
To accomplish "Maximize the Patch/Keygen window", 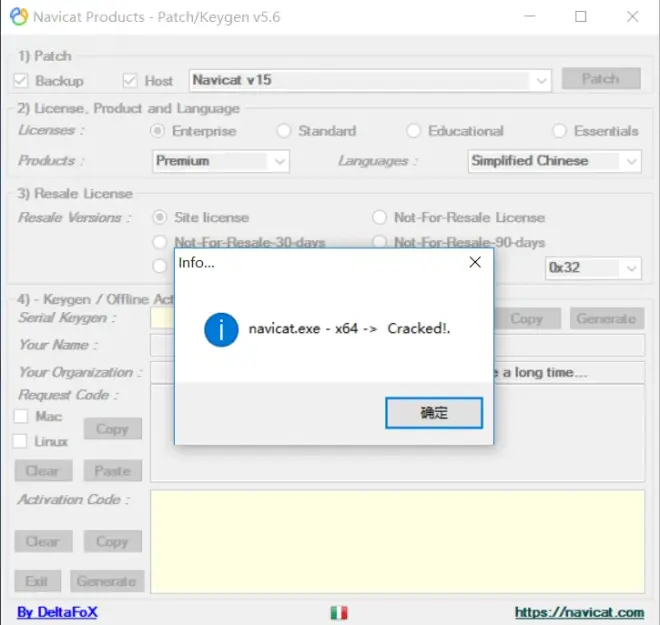I will pyautogui.click(x=581, y=17).
